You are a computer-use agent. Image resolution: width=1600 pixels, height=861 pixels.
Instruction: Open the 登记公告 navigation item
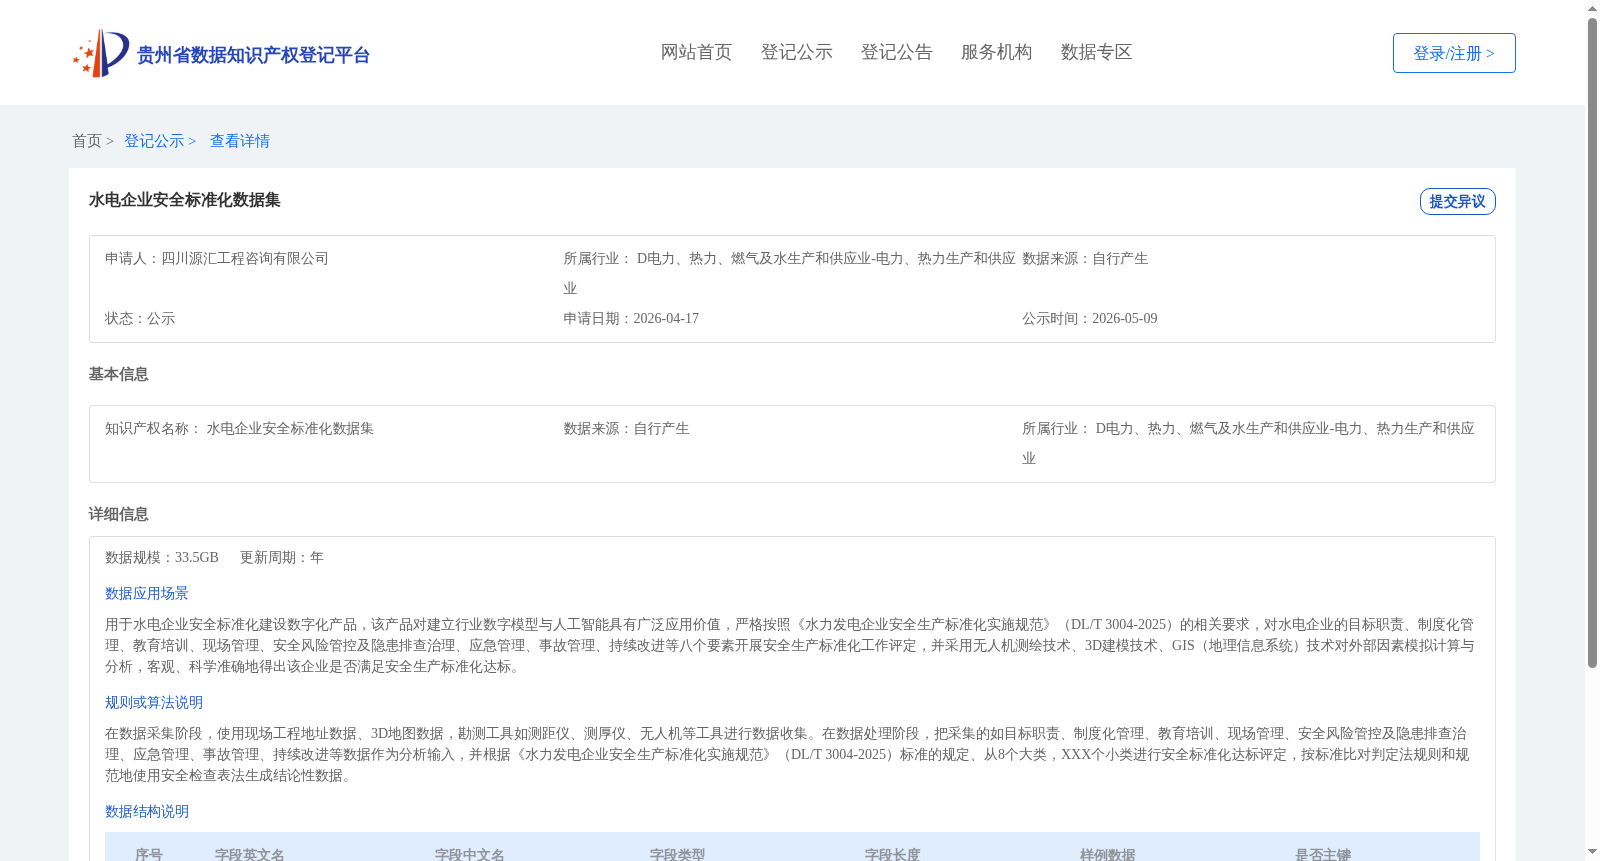[x=896, y=52]
